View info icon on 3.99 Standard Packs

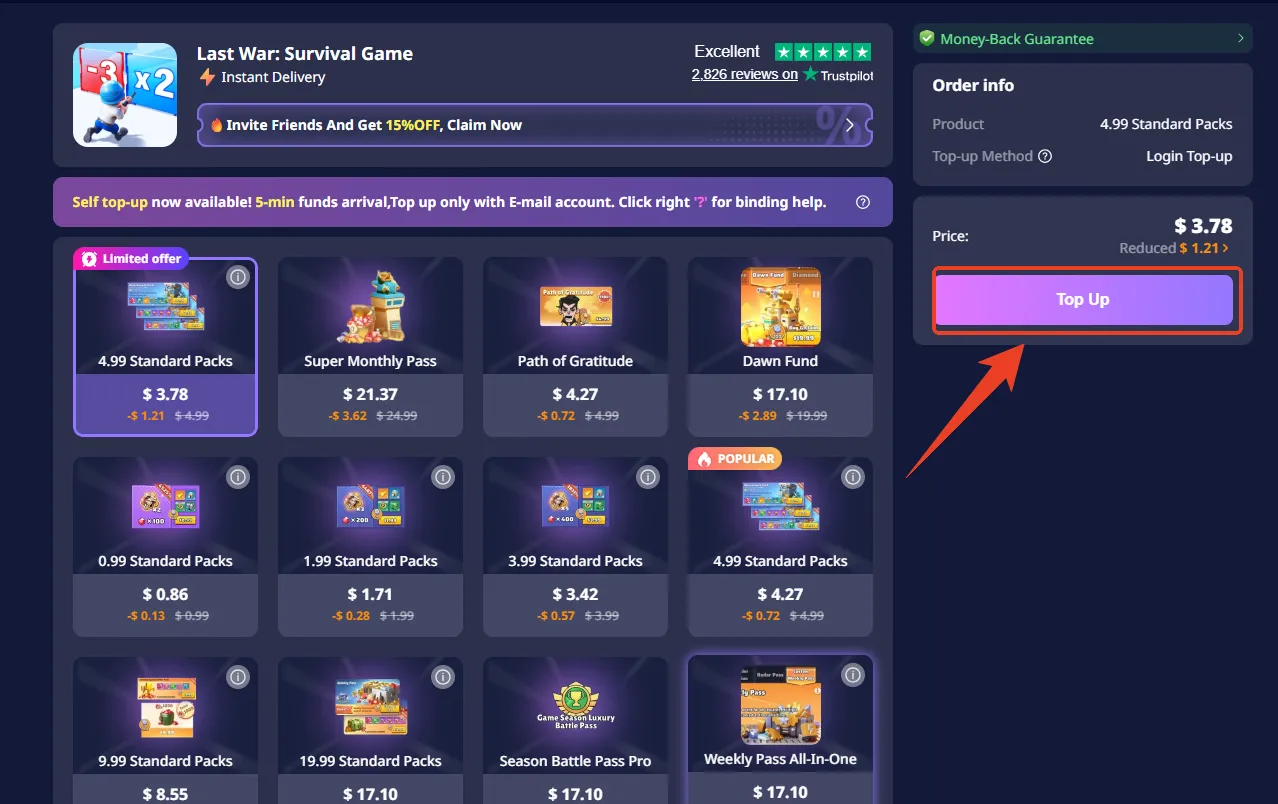(648, 477)
